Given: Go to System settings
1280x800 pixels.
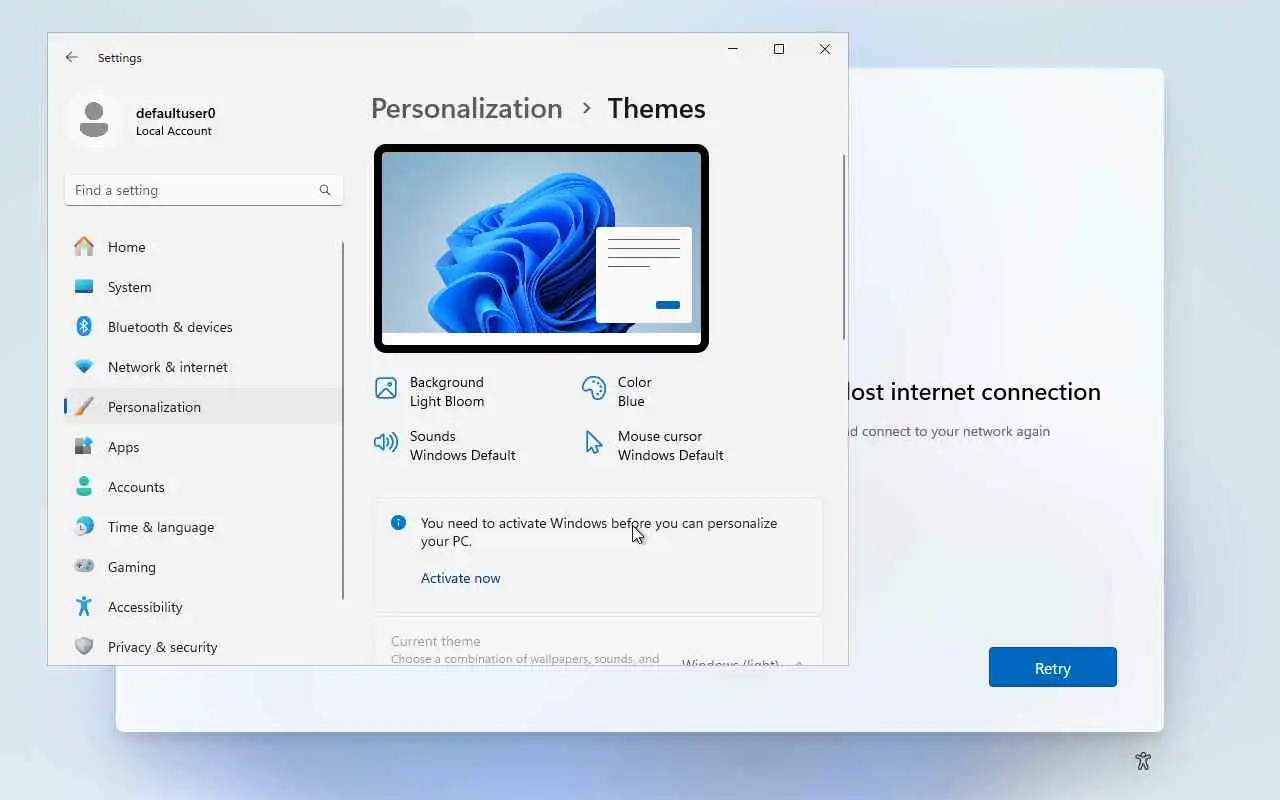Looking at the screenshot, I should [x=203, y=287].
